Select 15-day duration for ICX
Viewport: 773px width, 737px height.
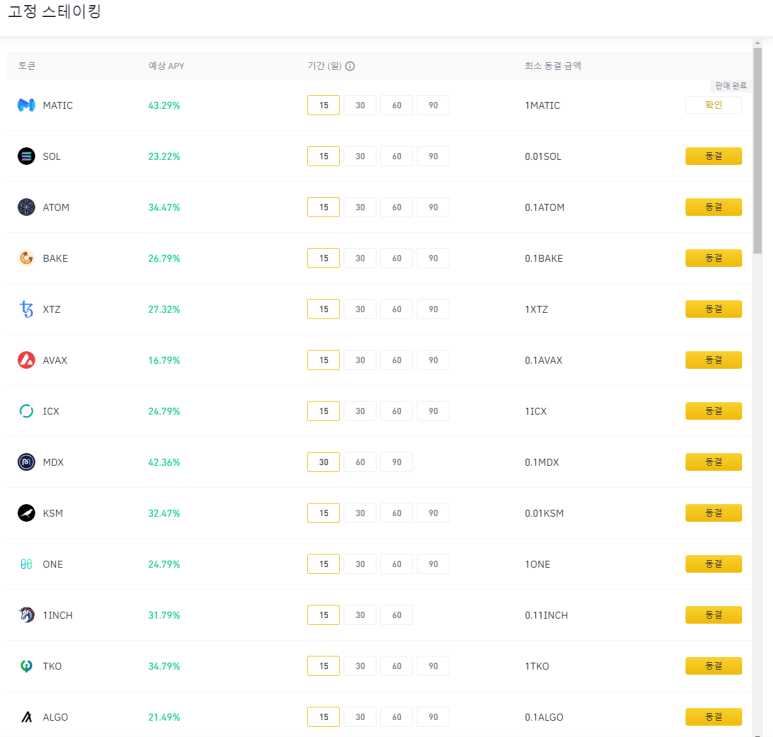(323, 411)
